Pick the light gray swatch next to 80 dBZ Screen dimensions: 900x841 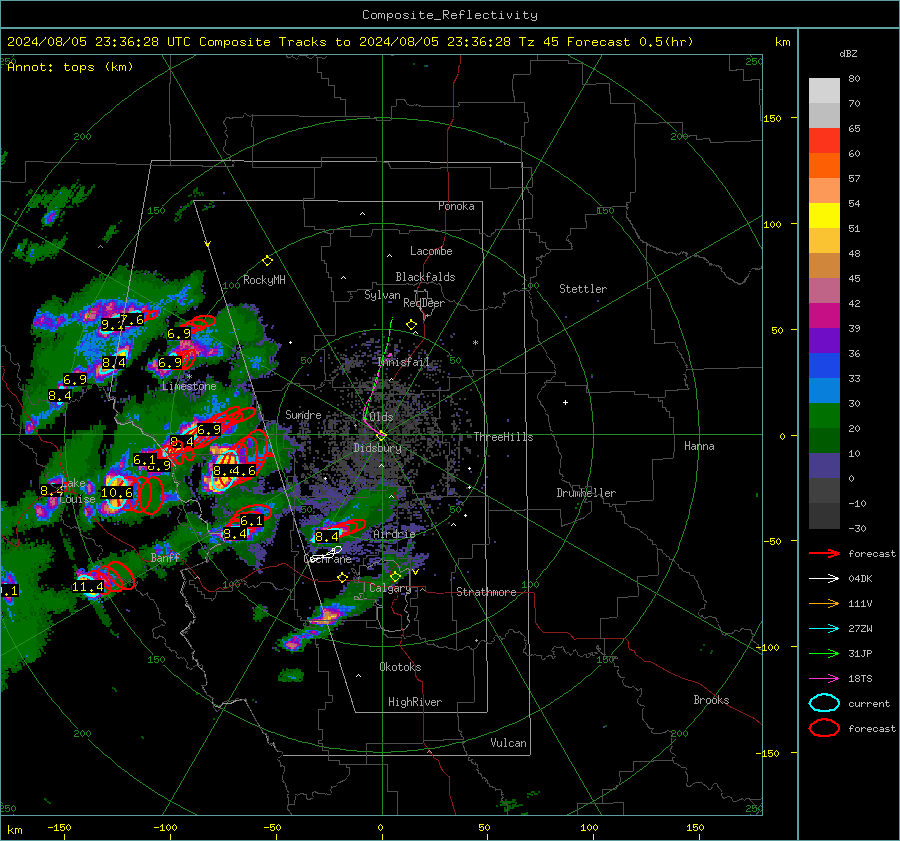tap(824, 91)
